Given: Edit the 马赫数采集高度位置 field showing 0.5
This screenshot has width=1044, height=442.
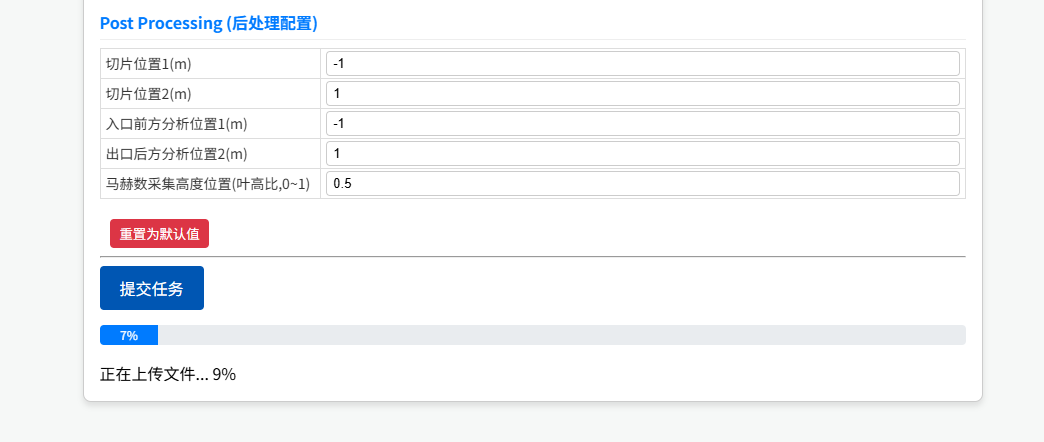Looking at the screenshot, I should (x=642, y=184).
